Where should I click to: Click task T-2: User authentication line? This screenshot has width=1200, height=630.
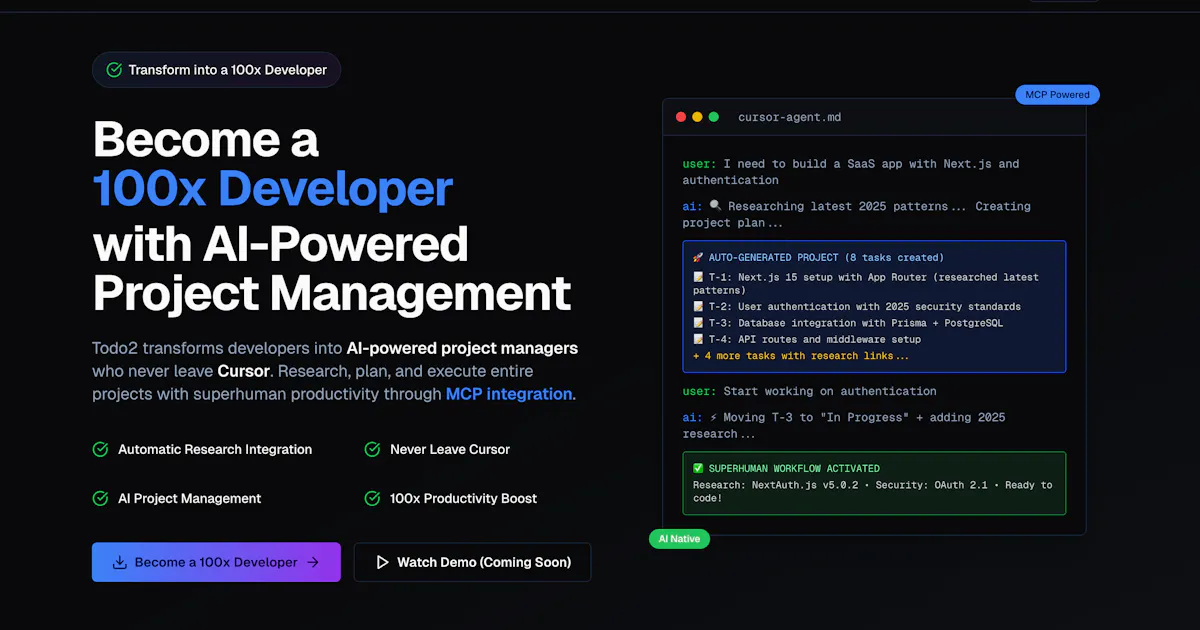857,307
